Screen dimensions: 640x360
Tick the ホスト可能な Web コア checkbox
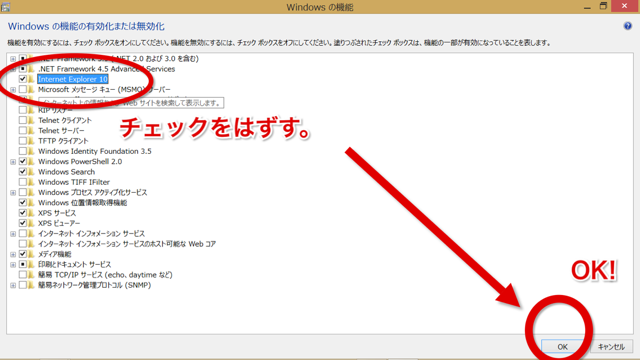tap(23, 244)
